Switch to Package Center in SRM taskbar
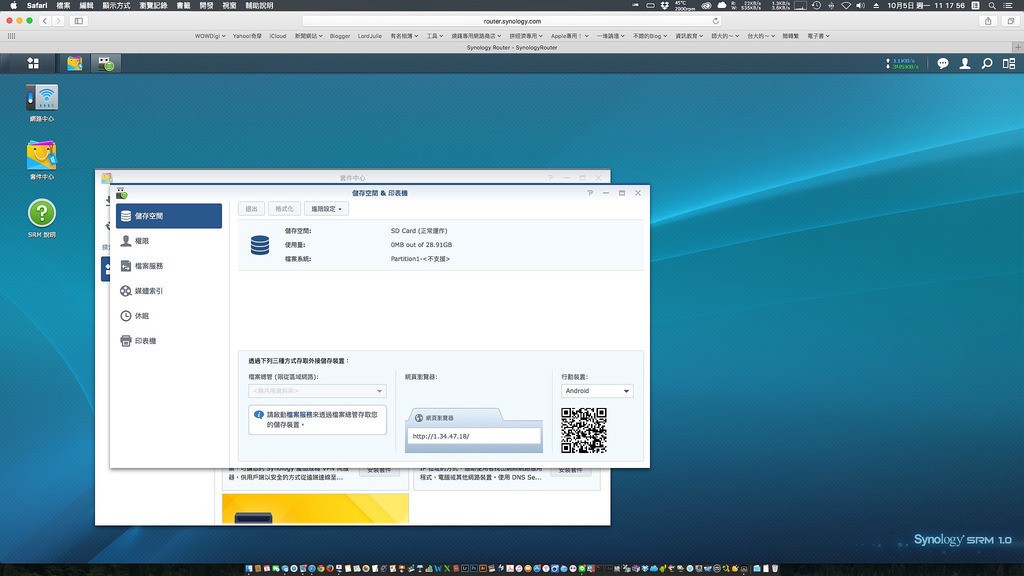This screenshot has height=576, width=1024. click(74, 63)
